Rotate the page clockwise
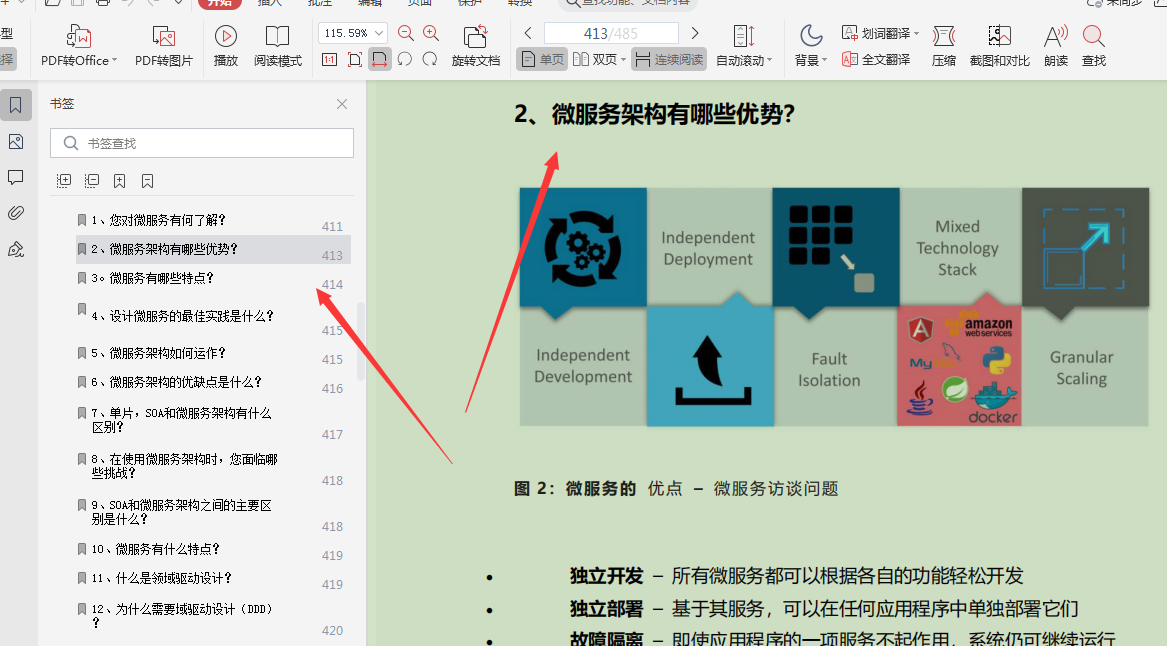The image size is (1167, 646). [430, 60]
